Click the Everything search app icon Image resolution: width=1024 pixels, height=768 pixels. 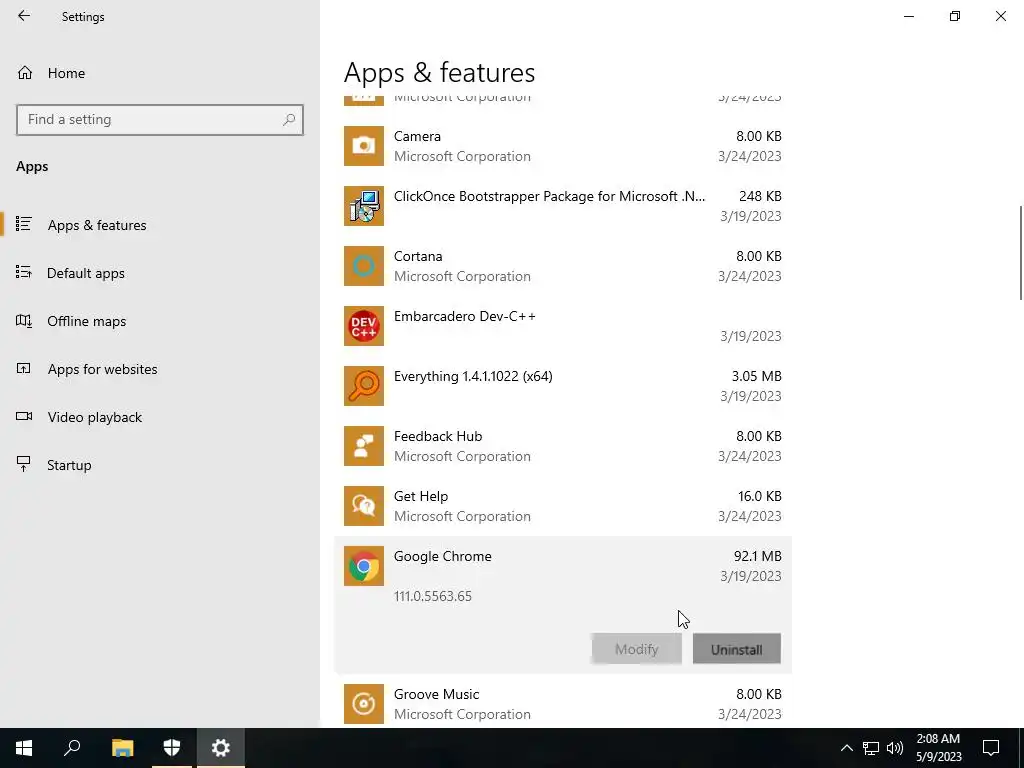[364, 386]
